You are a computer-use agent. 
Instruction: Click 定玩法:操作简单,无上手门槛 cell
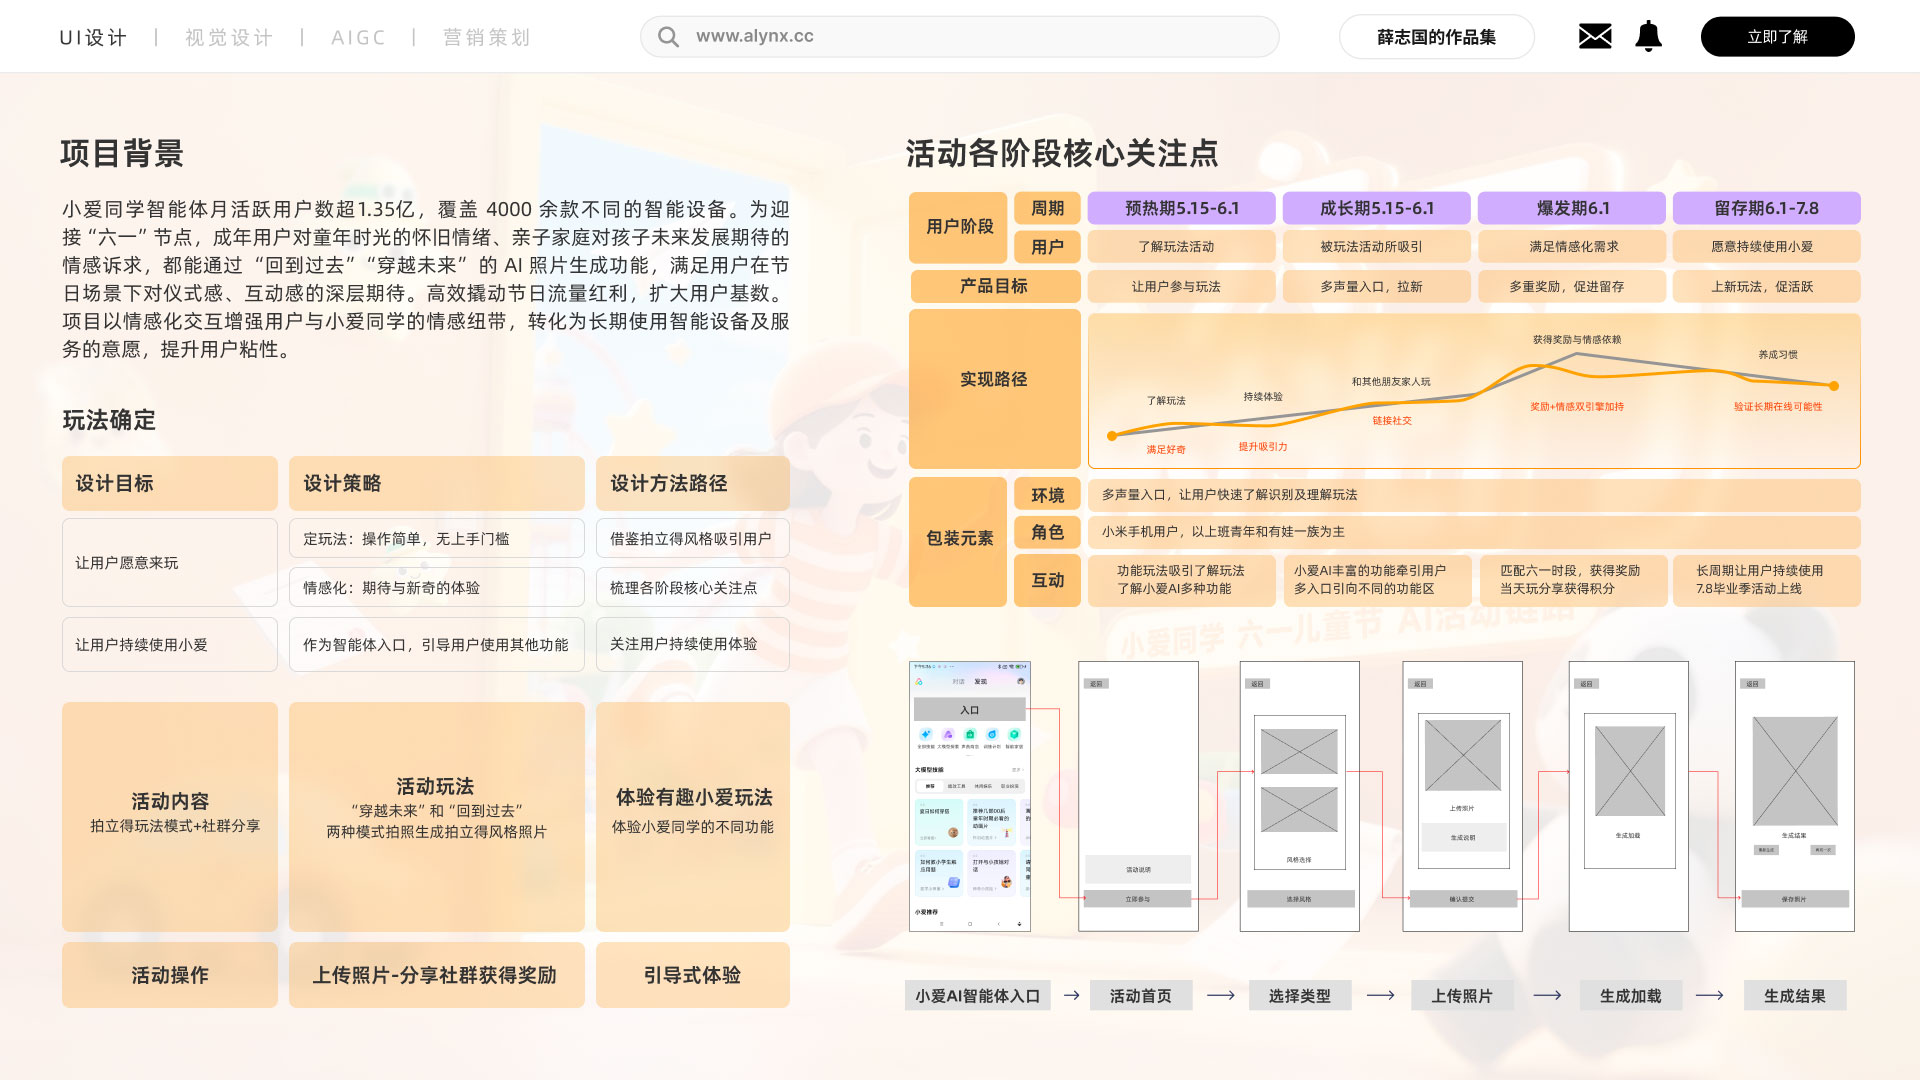pyautogui.click(x=437, y=538)
